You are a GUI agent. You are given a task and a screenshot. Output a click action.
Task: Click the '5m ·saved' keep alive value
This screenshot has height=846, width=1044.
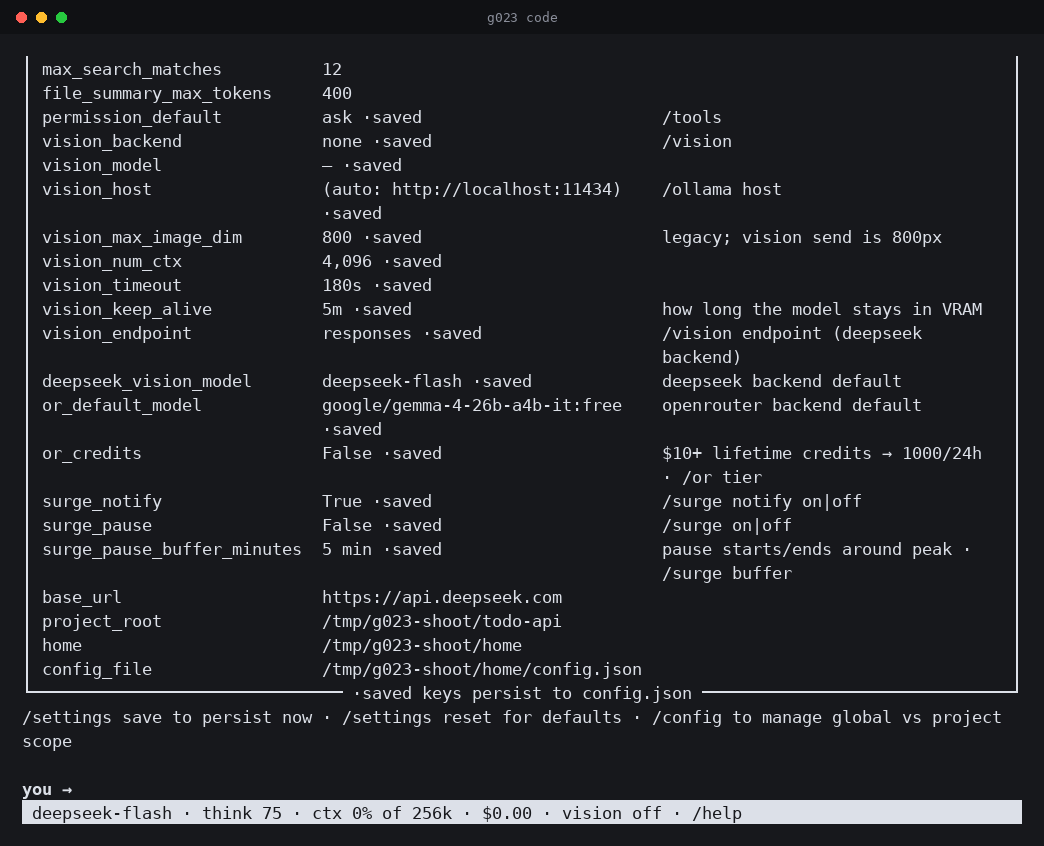click(x=367, y=309)
